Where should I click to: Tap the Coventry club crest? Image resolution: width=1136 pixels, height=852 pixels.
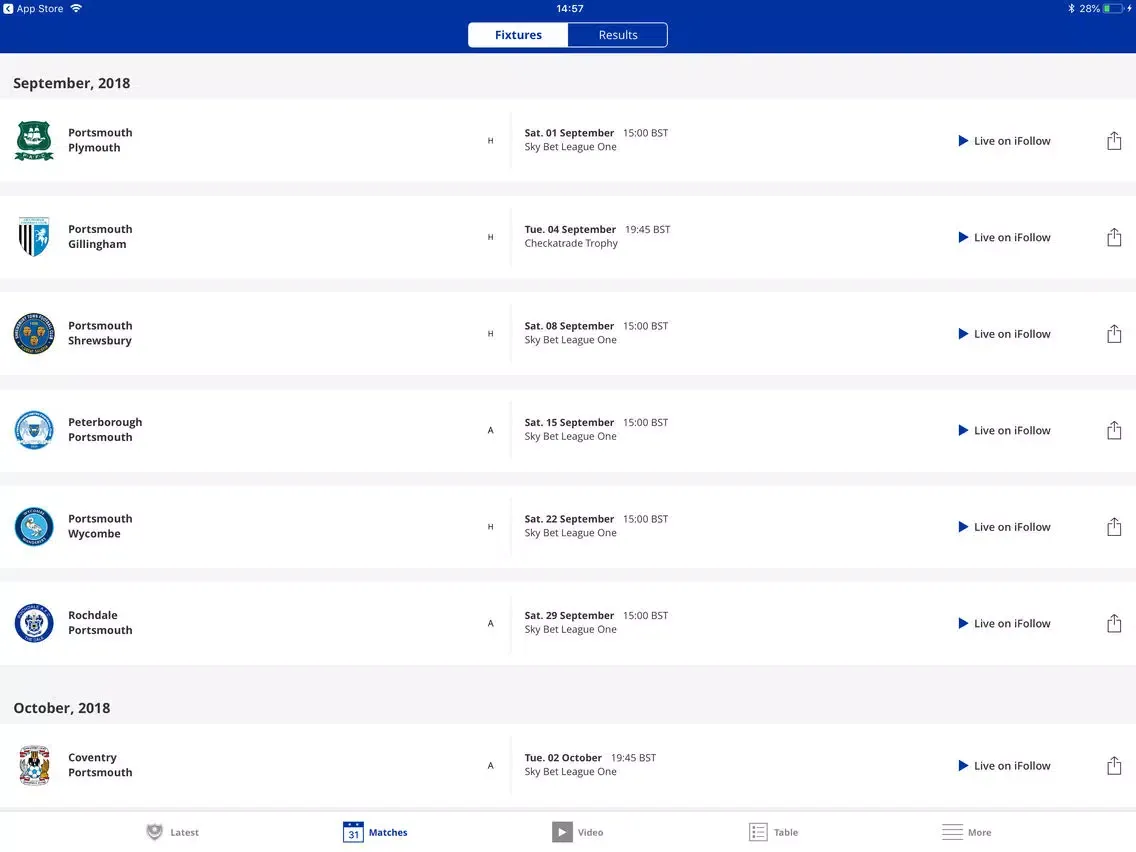click(34, 765)
